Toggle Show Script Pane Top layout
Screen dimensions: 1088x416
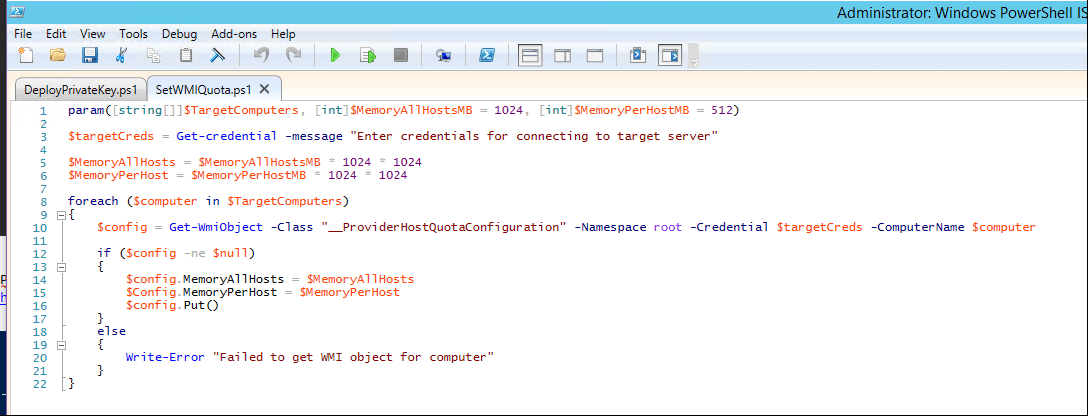[x=530, y=56]
